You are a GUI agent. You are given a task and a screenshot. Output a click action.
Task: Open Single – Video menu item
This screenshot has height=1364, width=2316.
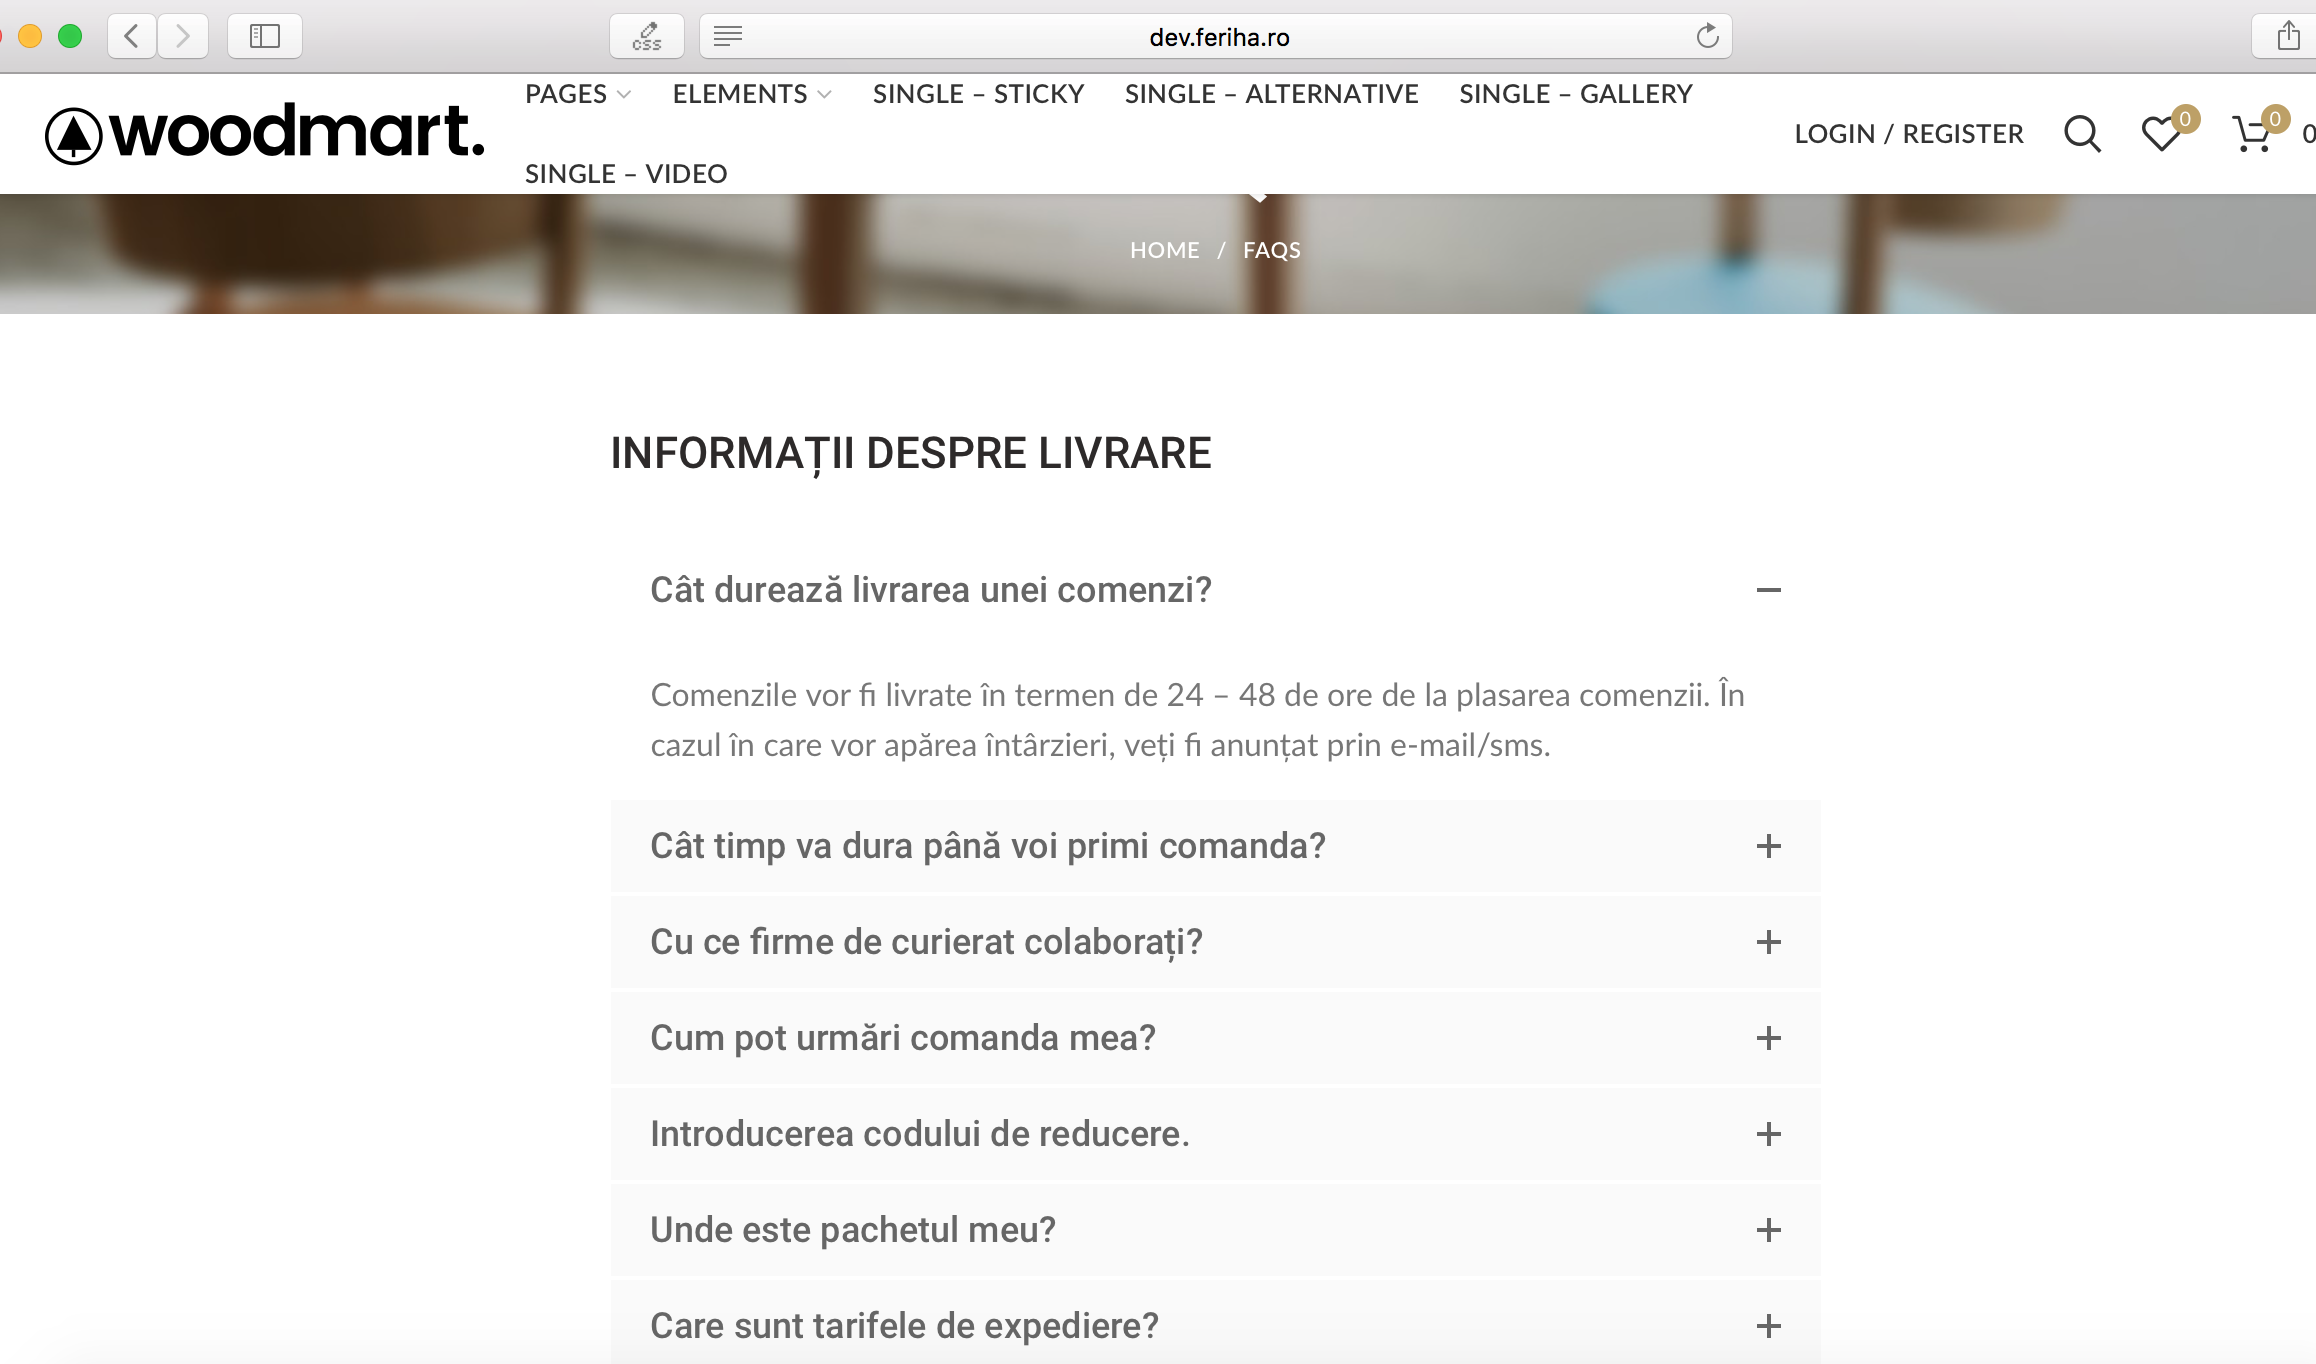point(626,174)
